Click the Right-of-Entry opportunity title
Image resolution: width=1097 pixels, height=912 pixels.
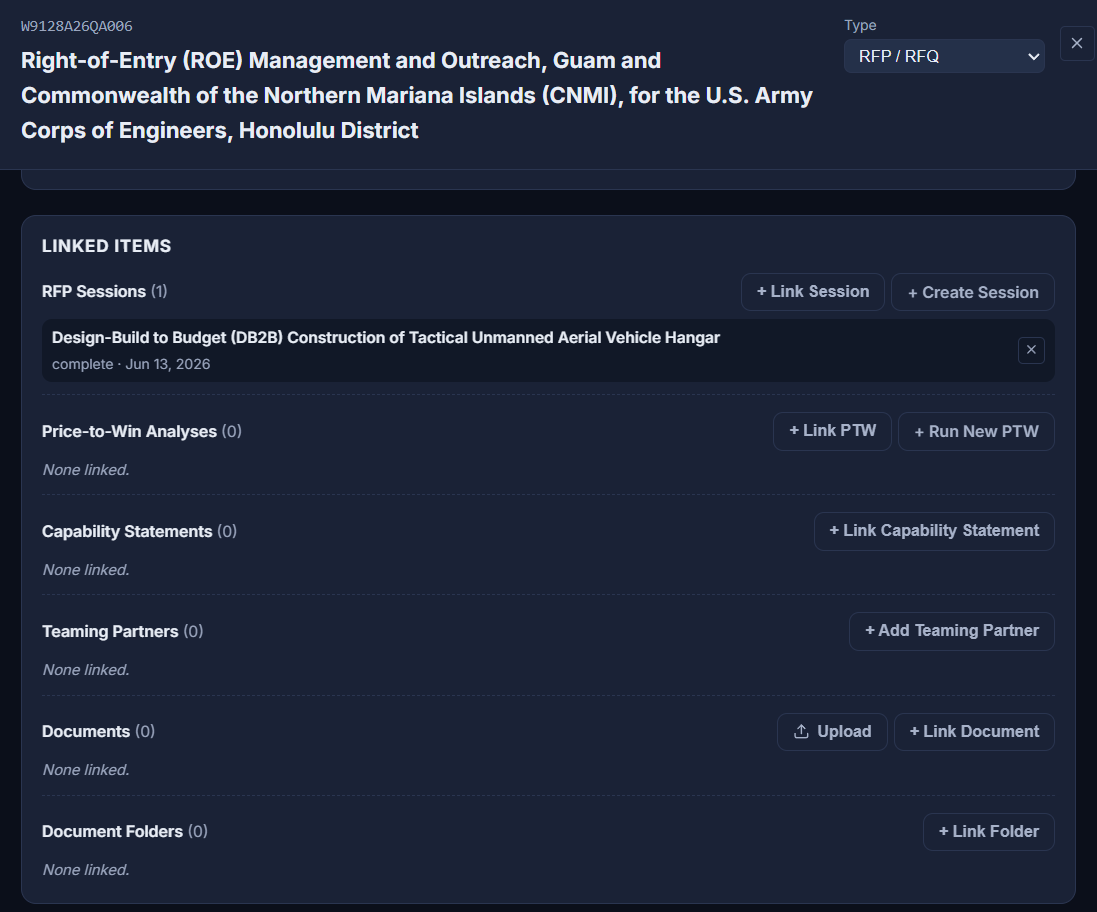(x=417, y=95)
